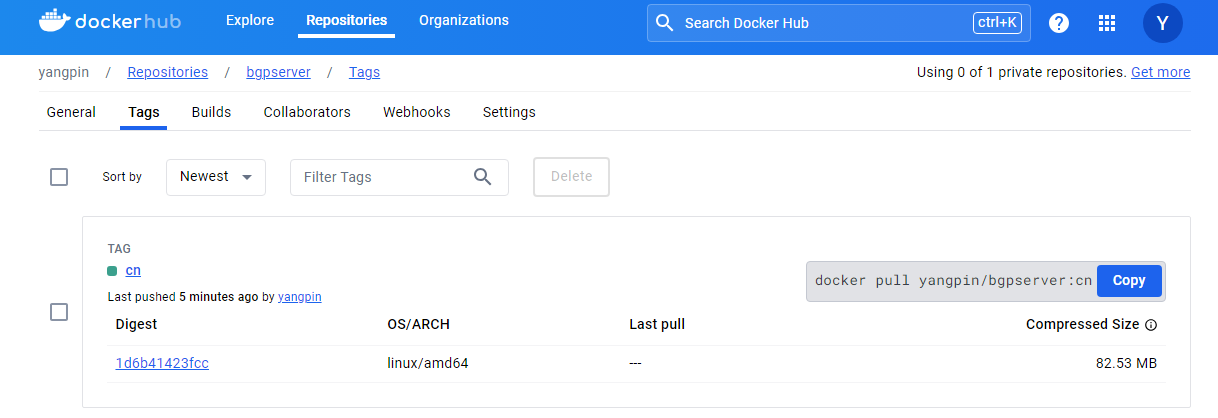Click the Last pull column header
This screenshot has width=1218, height=418.
[x=657, y=324]
